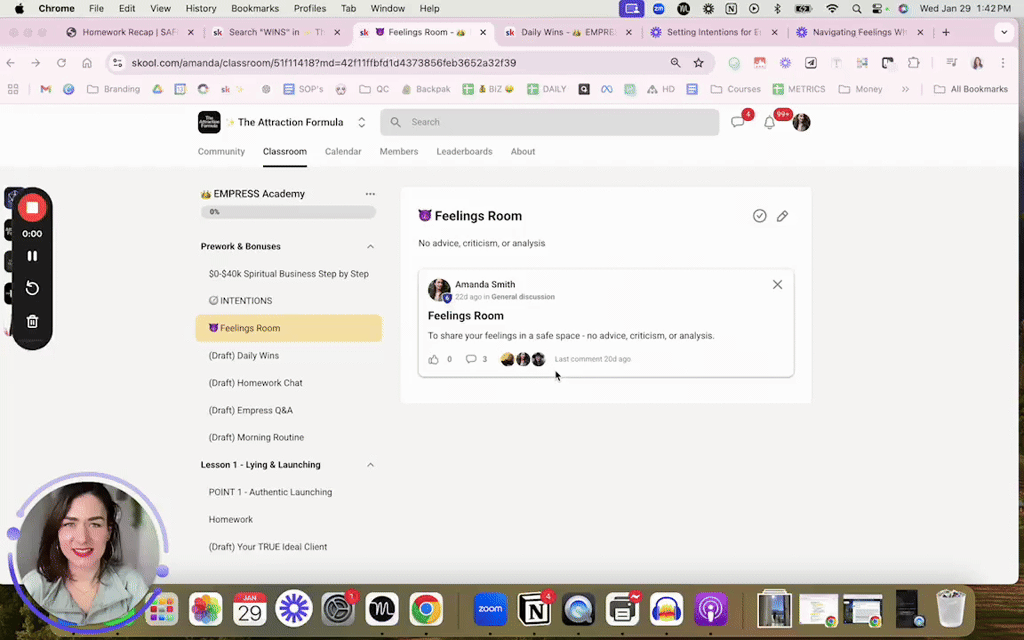Screen dimensions: 1024x640
Task: Open the Feelings Room post title
Action: 466,315
